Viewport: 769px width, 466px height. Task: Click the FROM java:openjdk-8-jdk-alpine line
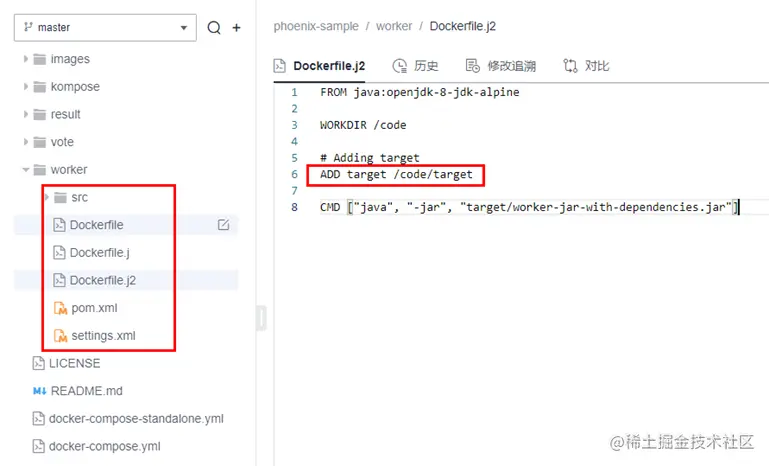coord(419,92)
